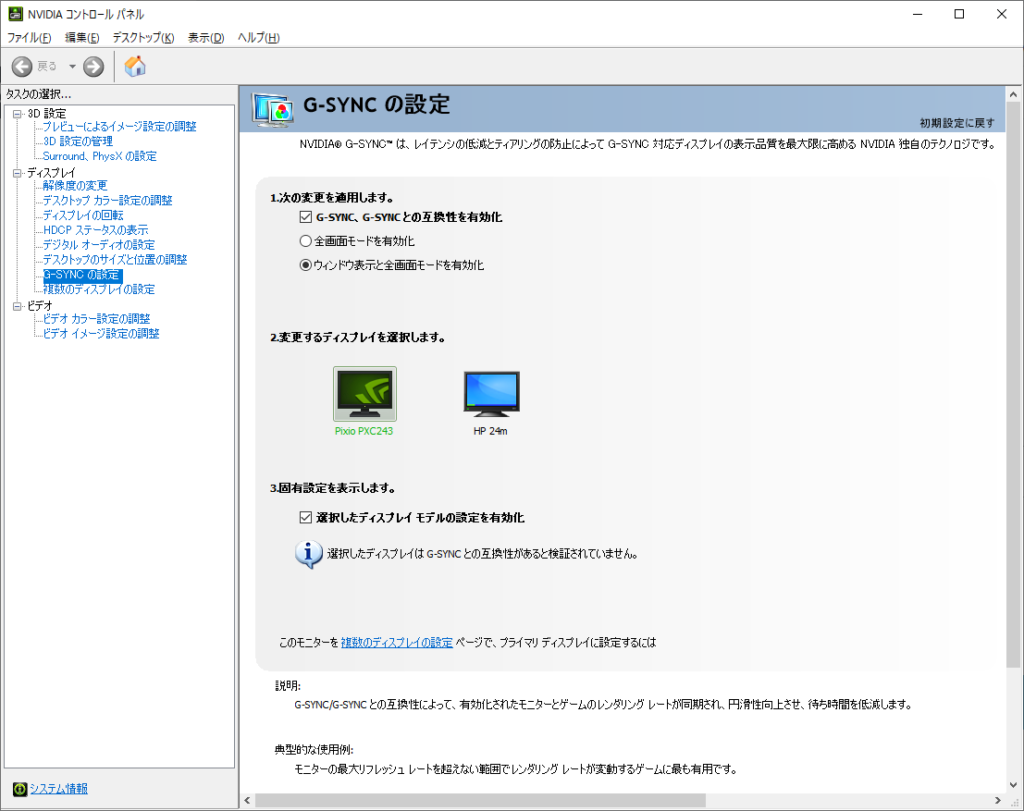Open 複数のディスプレイの設定 tree item in sidebar

pos(99,289)
